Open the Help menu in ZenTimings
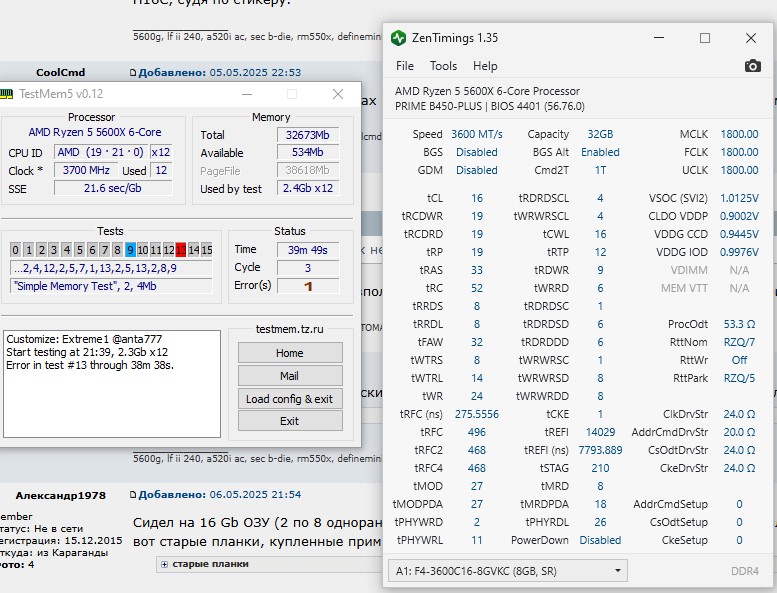Image resolution: width=777 pixels, height=593 pixels. [x=485, y=66]
